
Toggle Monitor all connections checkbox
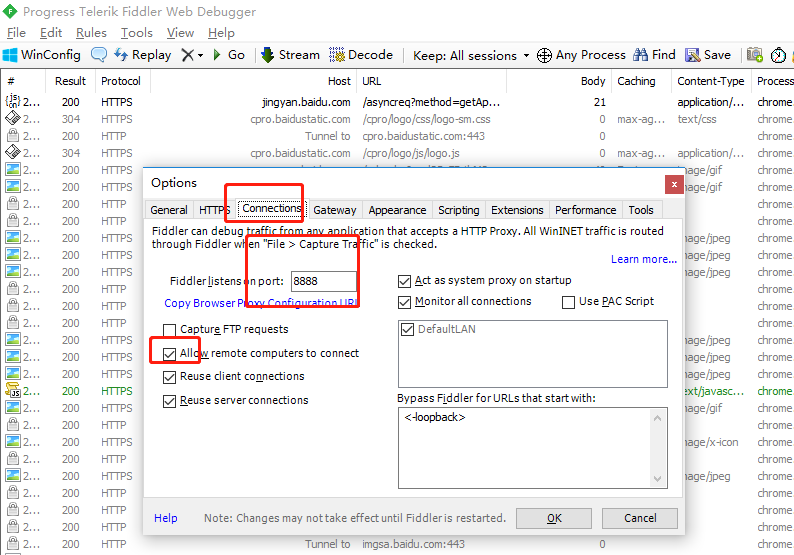pos(404,302)
